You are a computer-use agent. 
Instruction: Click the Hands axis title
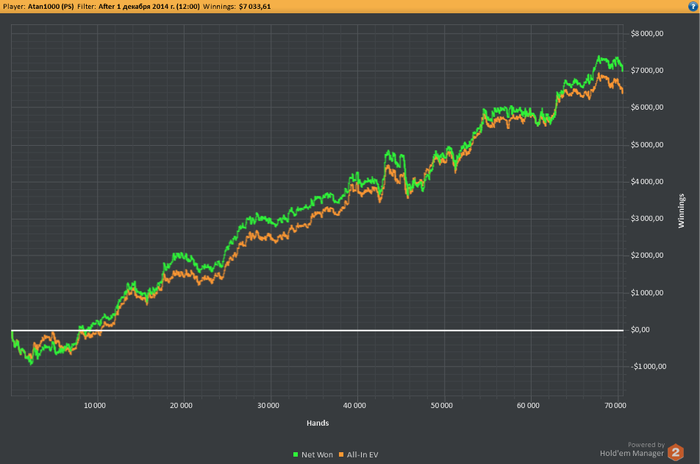317,423
